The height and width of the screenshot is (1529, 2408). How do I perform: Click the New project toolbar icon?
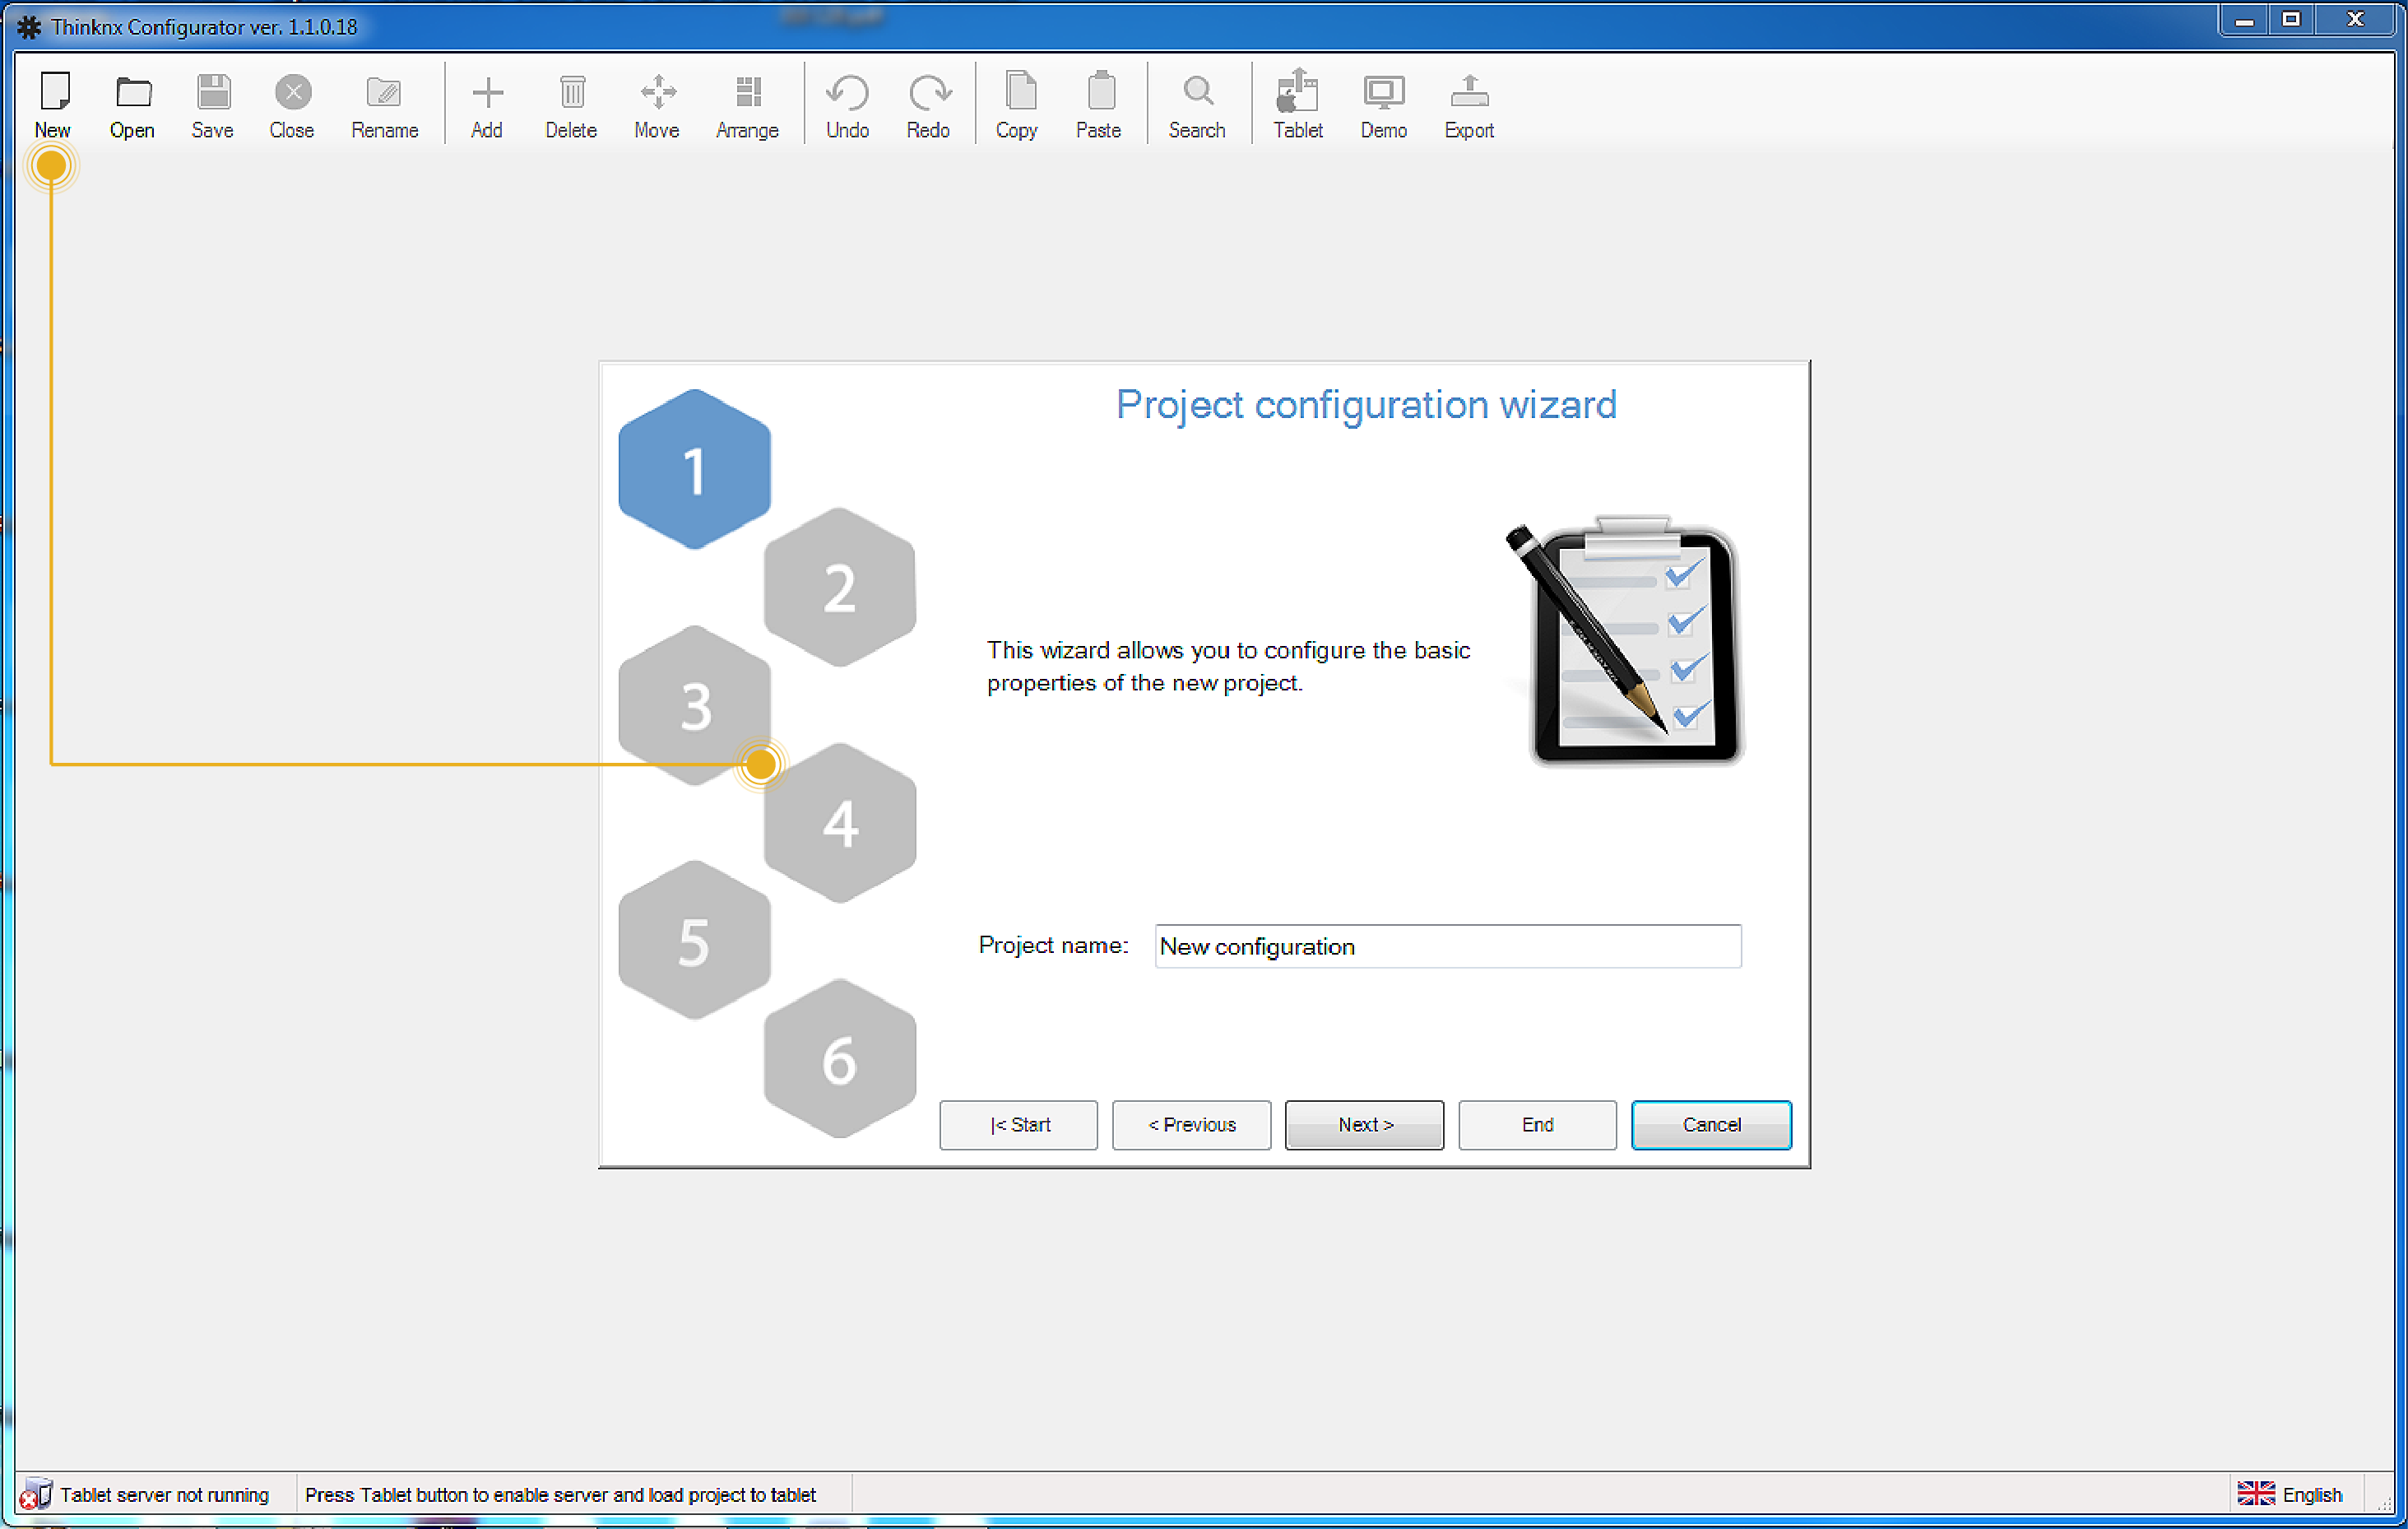pos(54,93)
